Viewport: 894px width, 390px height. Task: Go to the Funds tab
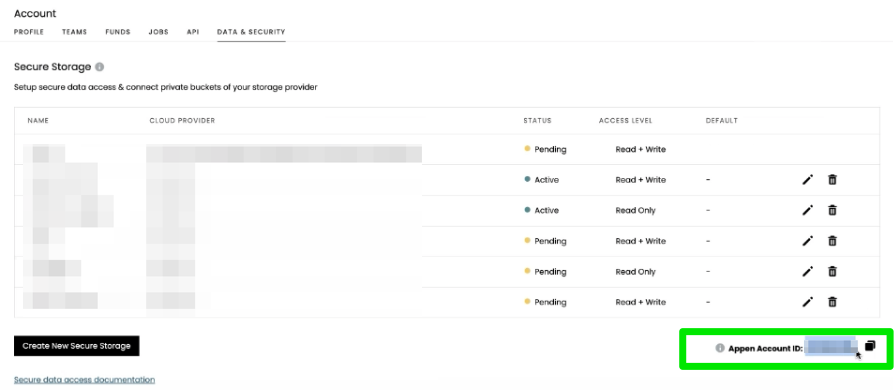coord(118,32)
